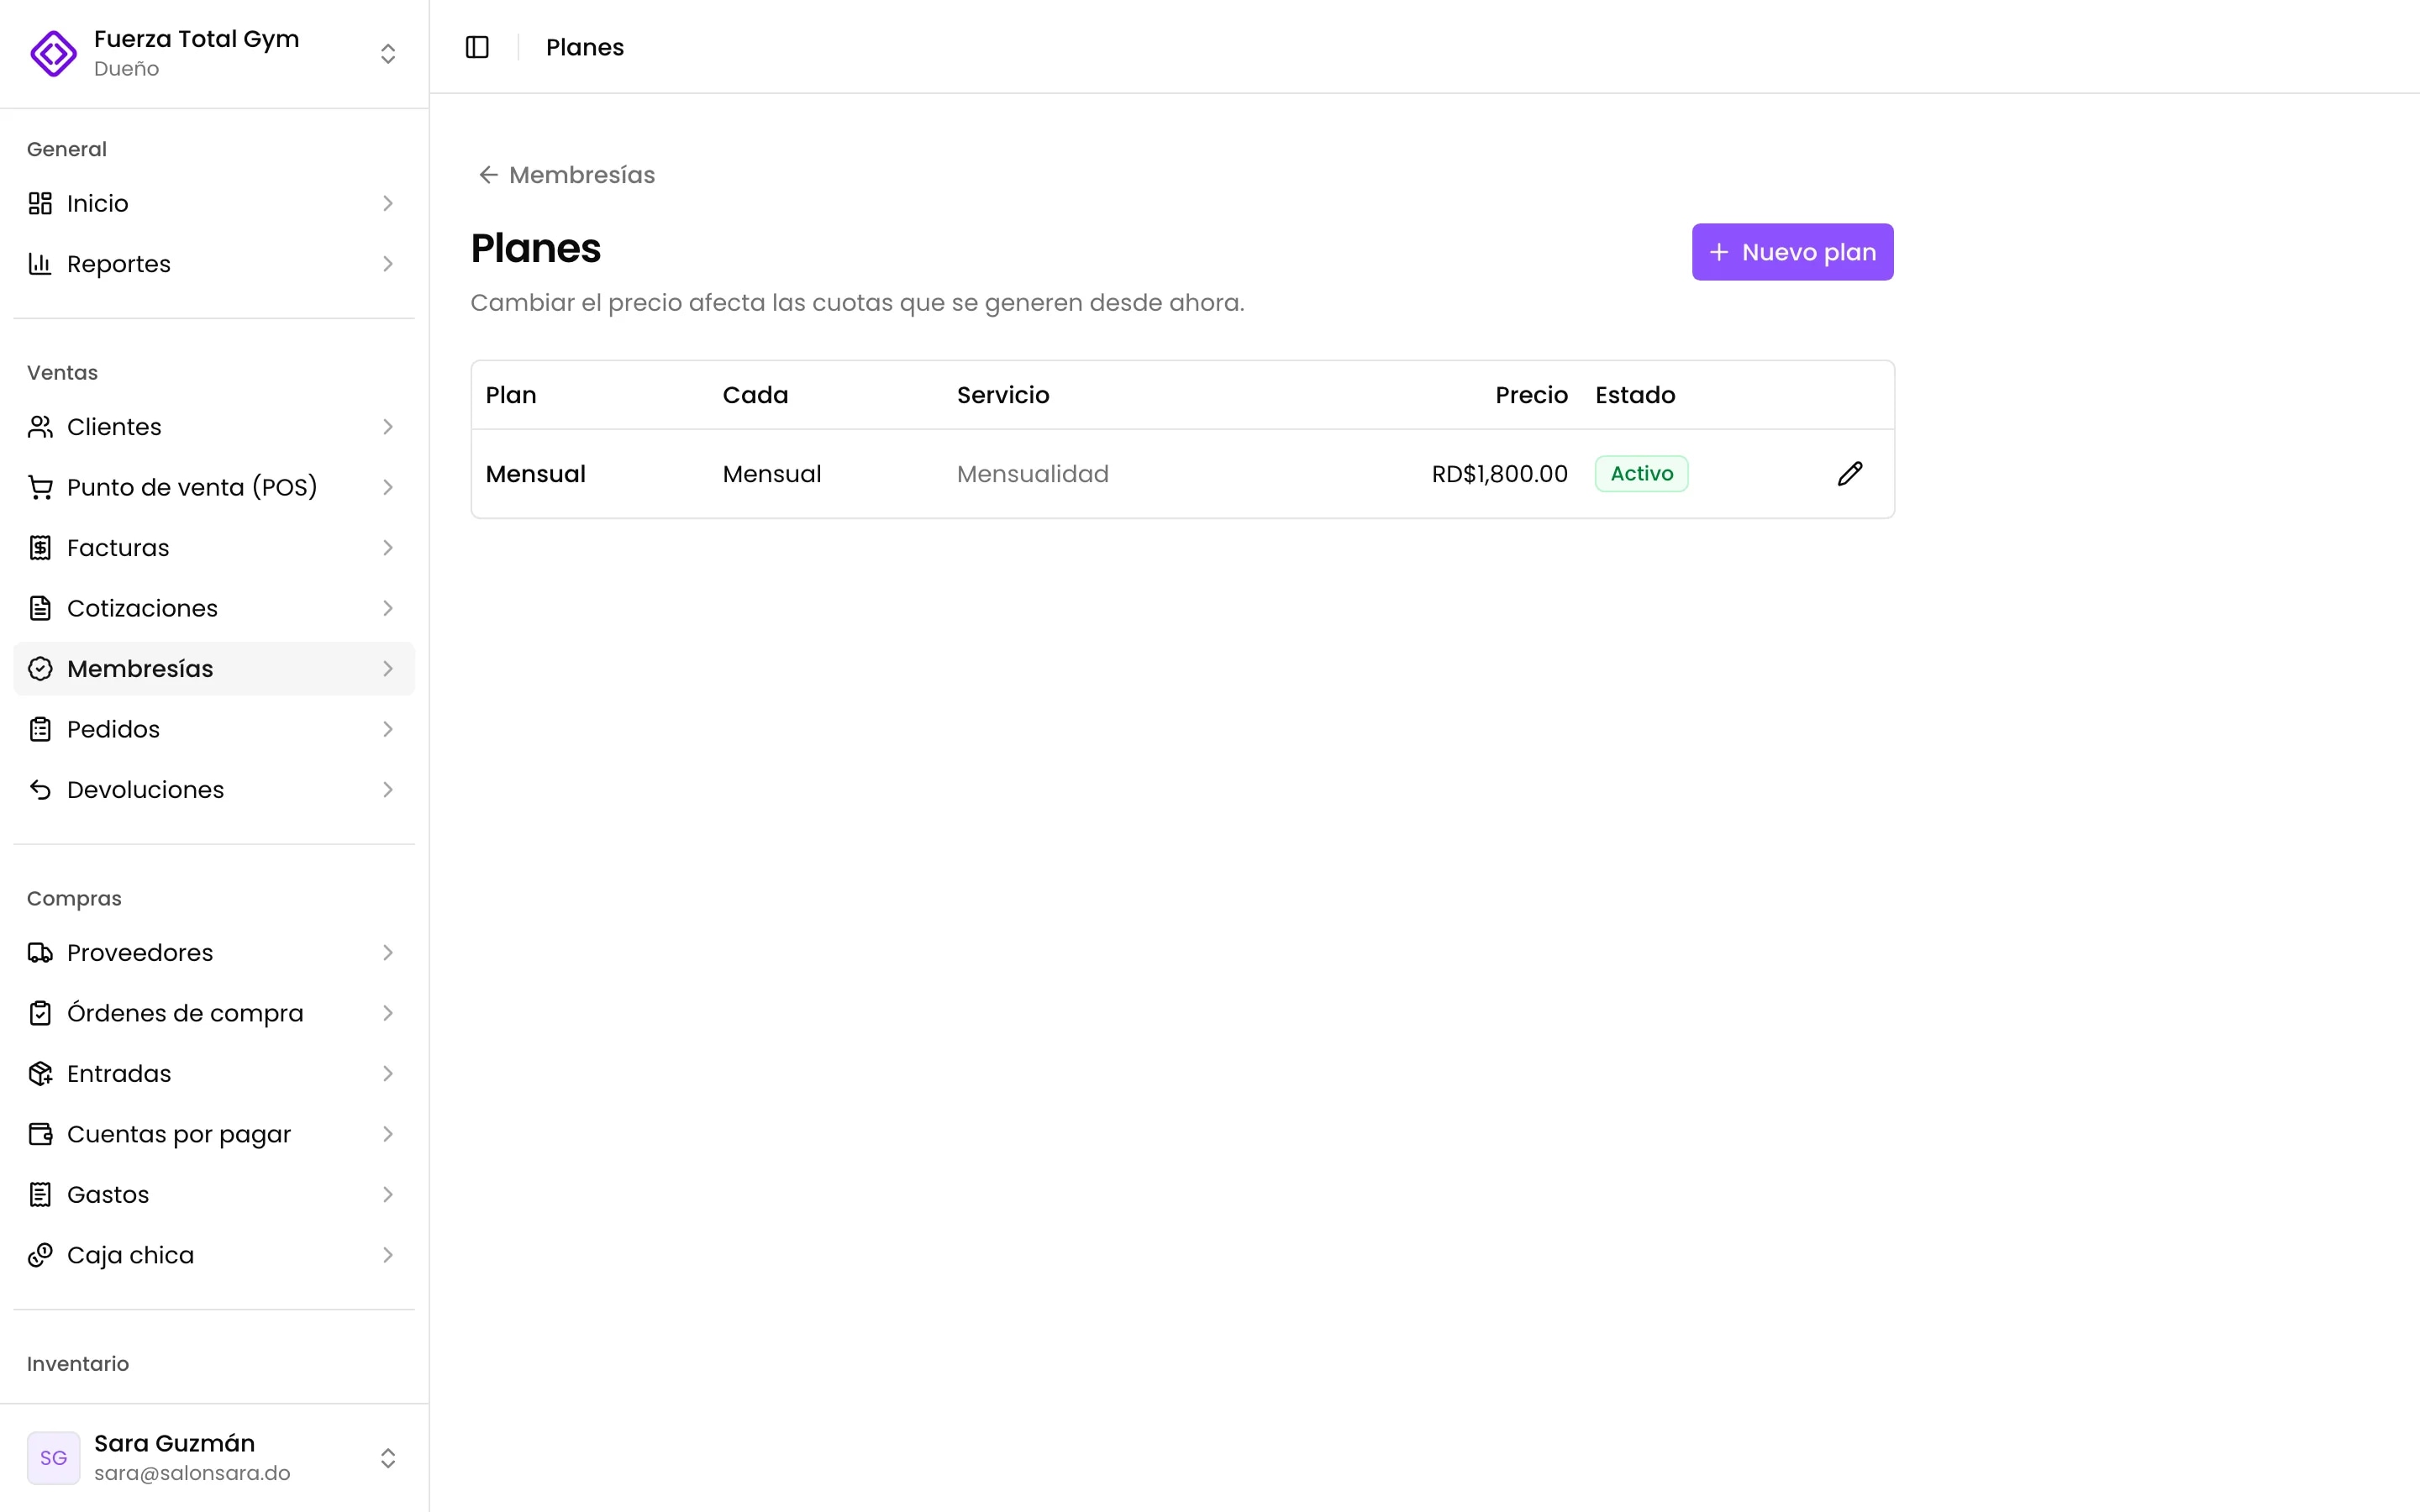Screen dimensions: 2420x1512
Task: Click the Planes breadcrumb in header
Action: pos(585,47)
